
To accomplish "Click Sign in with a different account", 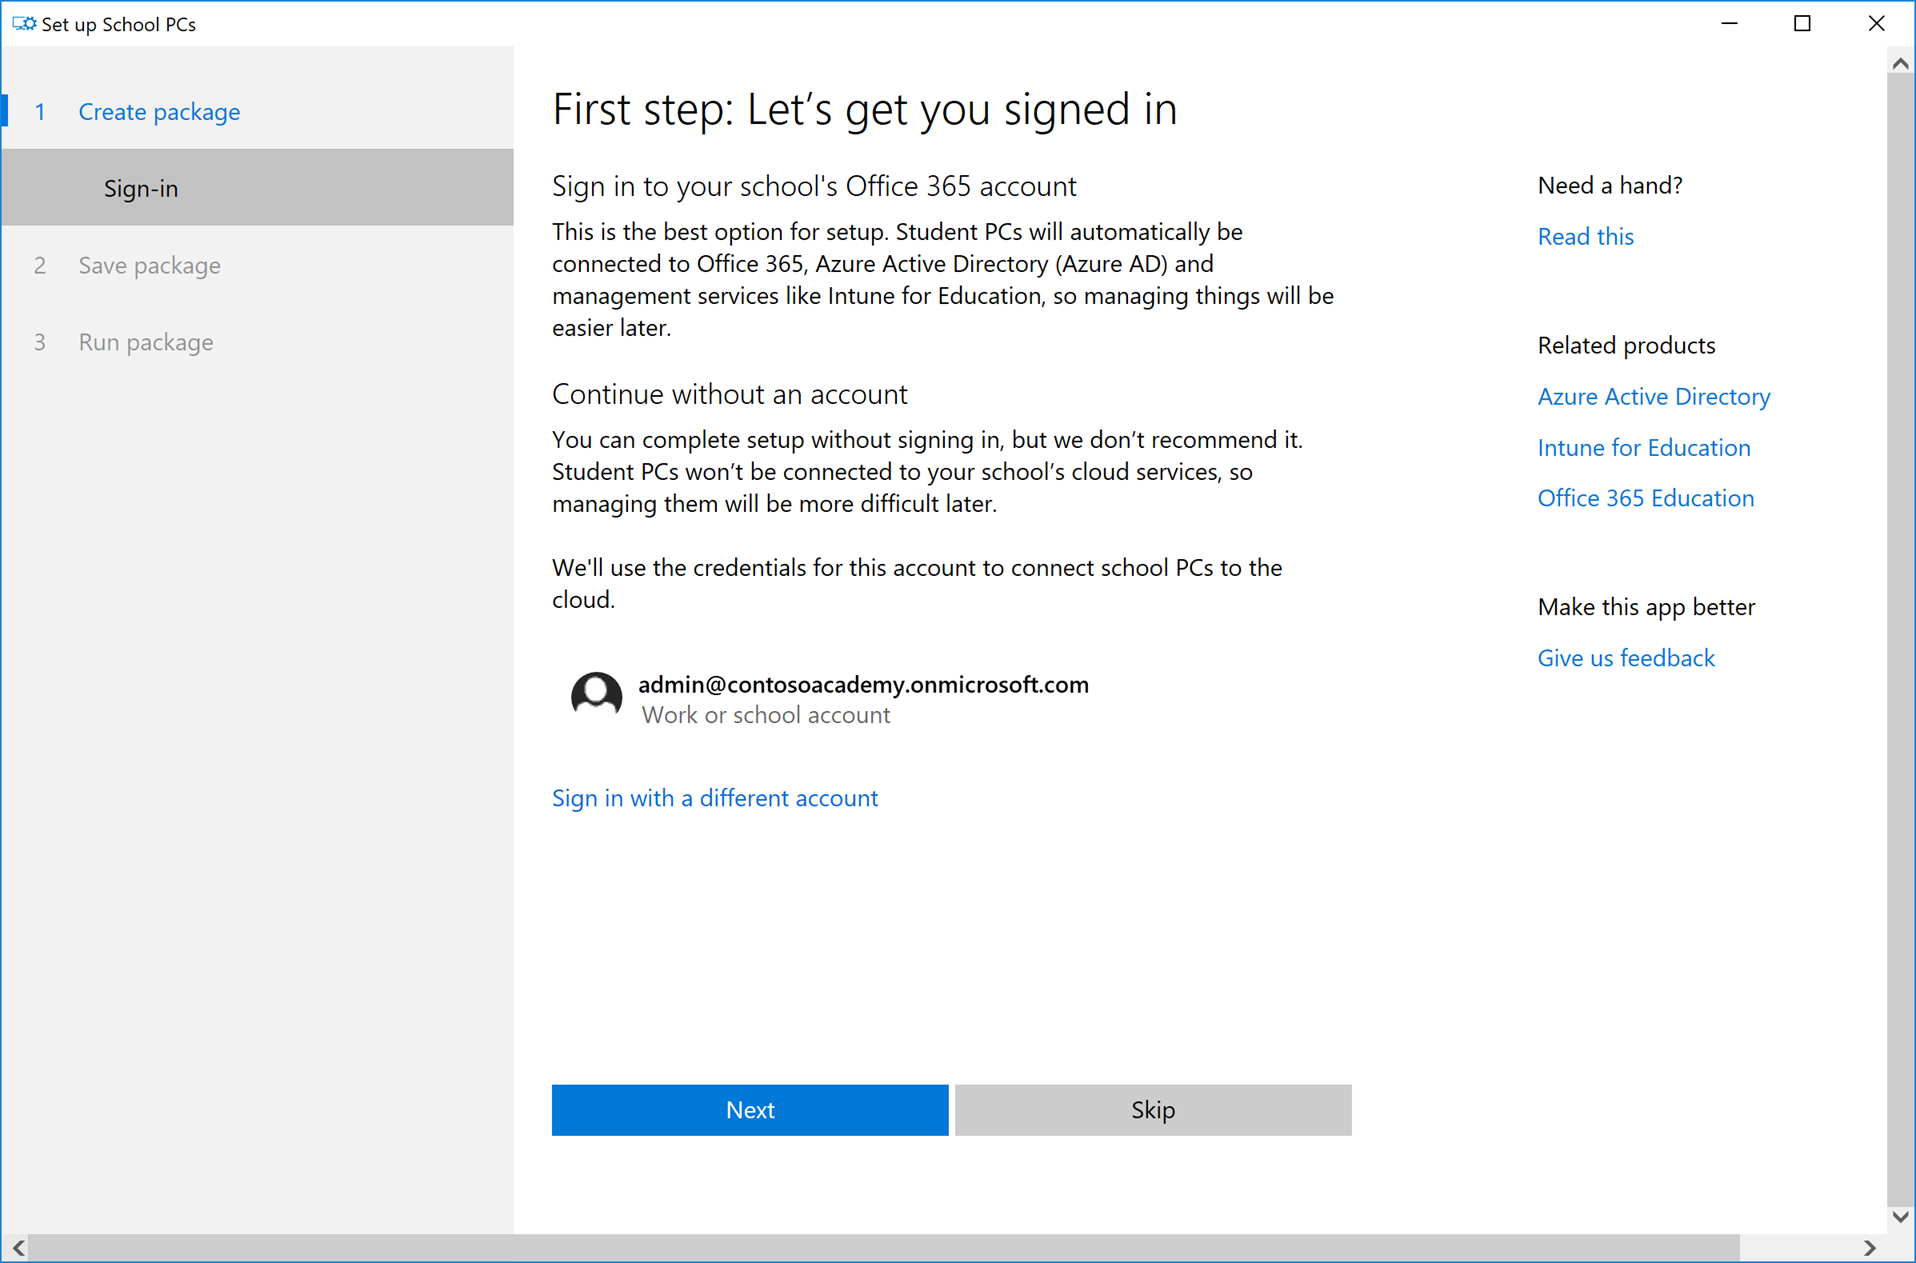I will [x=714, y=798].
